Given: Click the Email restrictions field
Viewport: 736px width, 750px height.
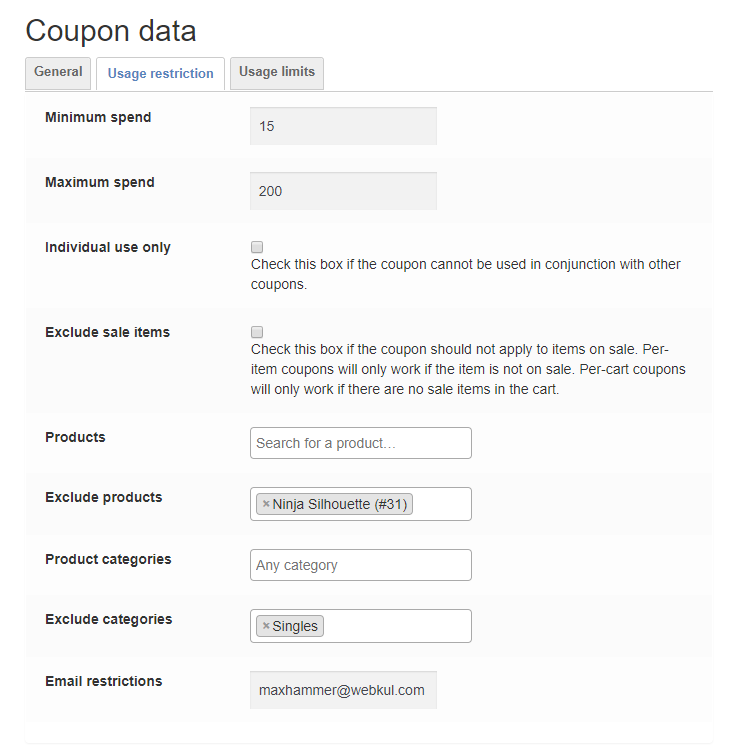Looking at the screenshot, I should click(343, 690).
